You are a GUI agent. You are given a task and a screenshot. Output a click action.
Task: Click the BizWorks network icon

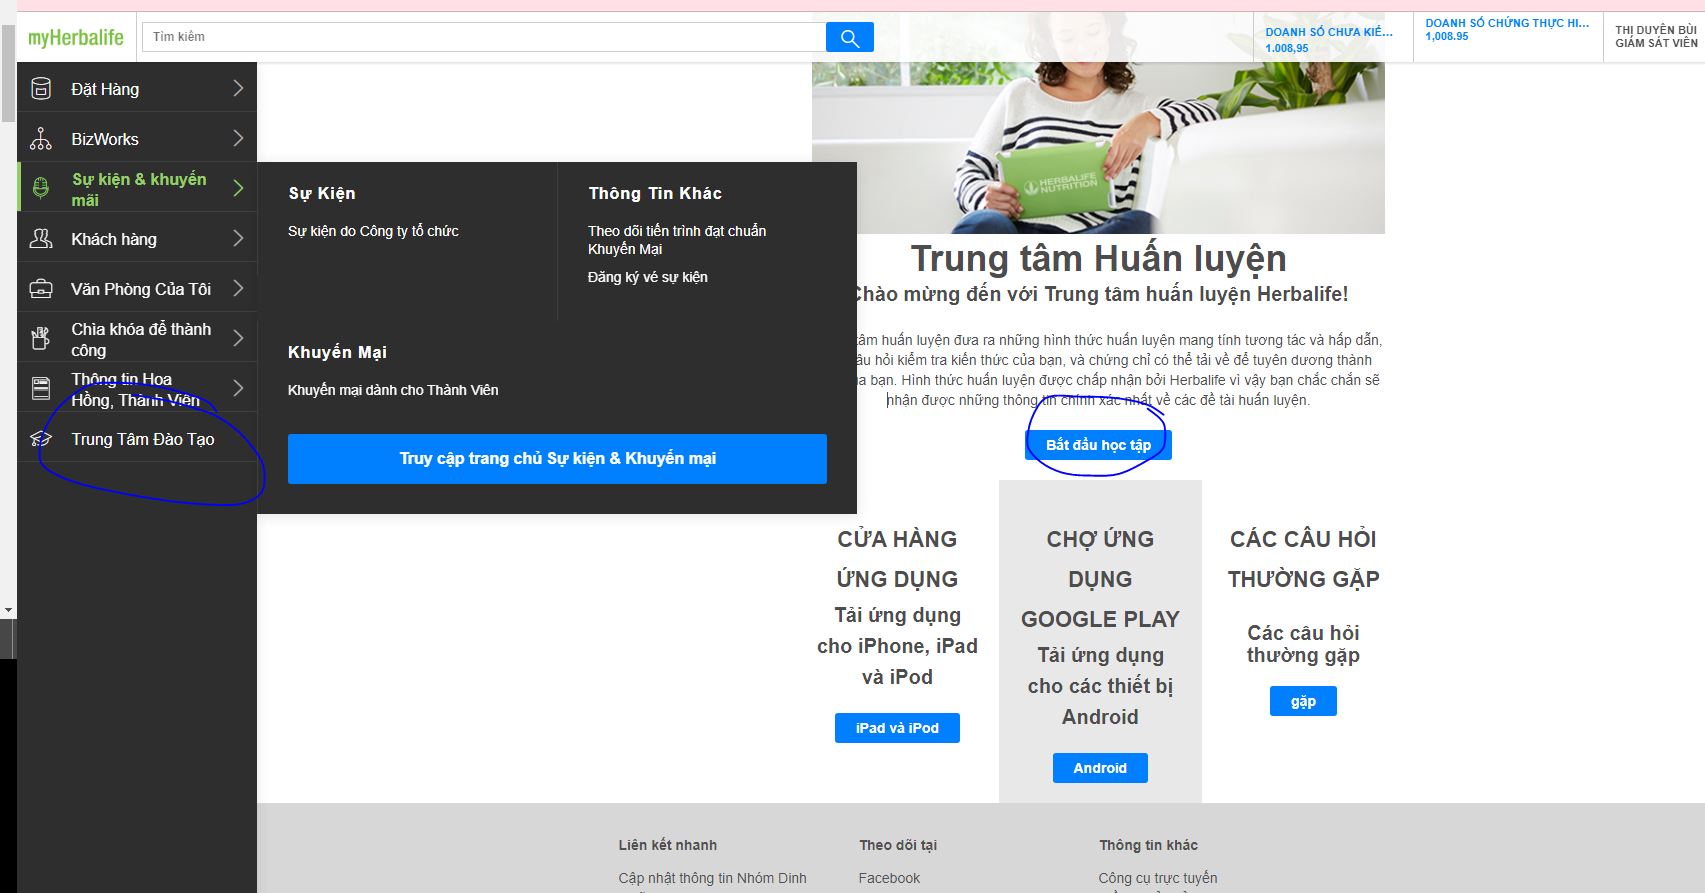41,139
